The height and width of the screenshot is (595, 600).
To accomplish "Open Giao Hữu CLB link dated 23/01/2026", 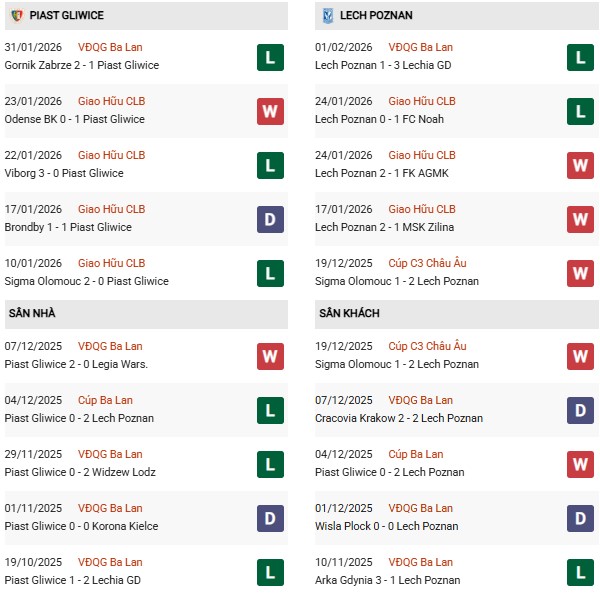I will click(111, 101).
